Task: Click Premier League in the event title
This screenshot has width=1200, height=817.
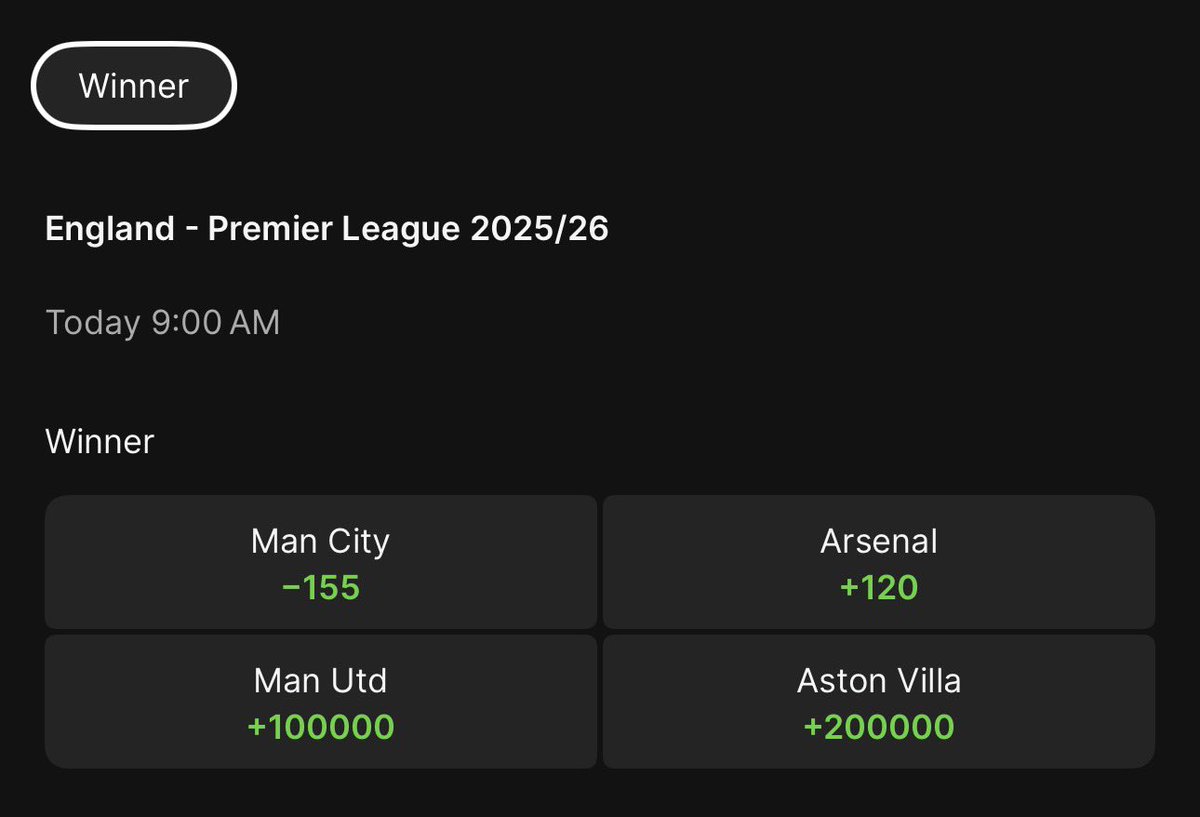Action: pyautogui.click(x=335, y=229)
